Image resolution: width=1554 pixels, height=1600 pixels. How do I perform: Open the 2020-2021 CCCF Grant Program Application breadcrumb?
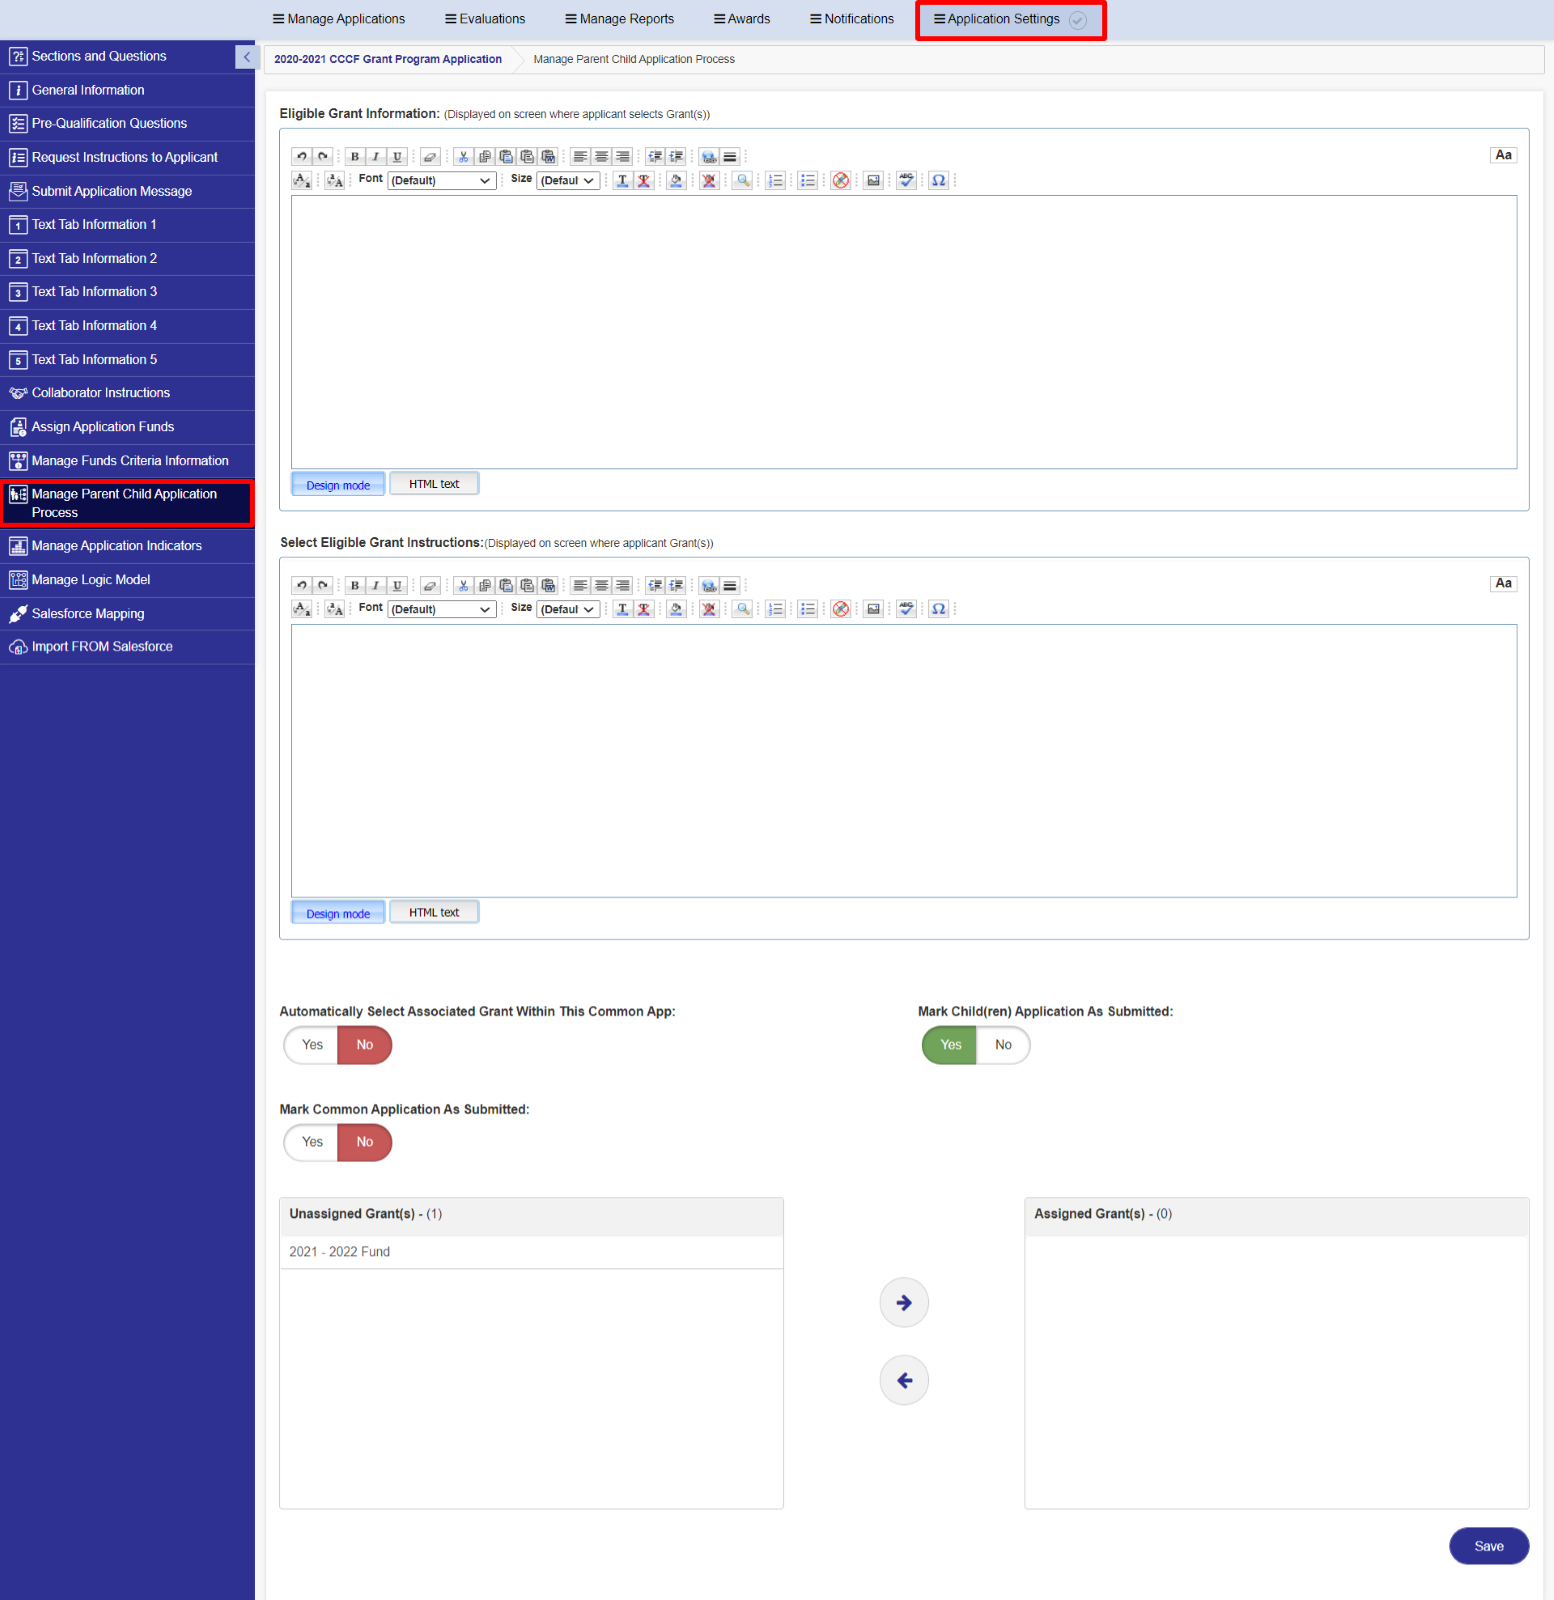pos(388,59)
